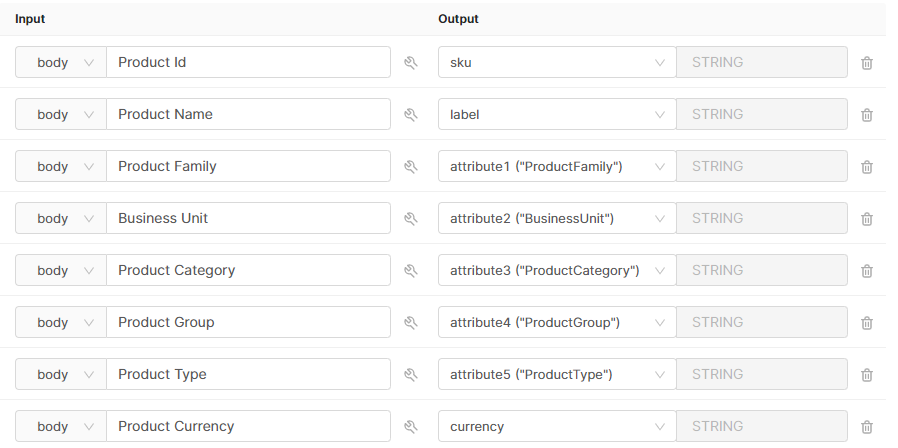Click the Product Name input field

coord(248,114)
